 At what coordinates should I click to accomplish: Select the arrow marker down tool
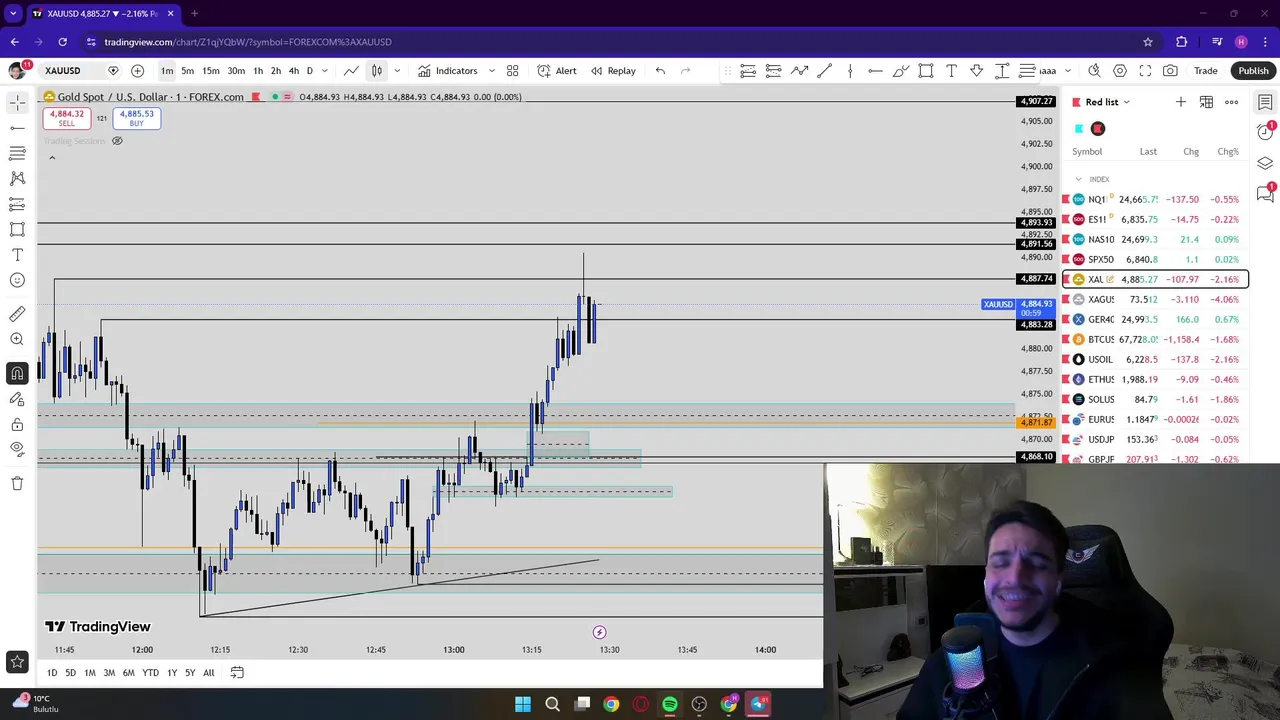pos(976,71)
